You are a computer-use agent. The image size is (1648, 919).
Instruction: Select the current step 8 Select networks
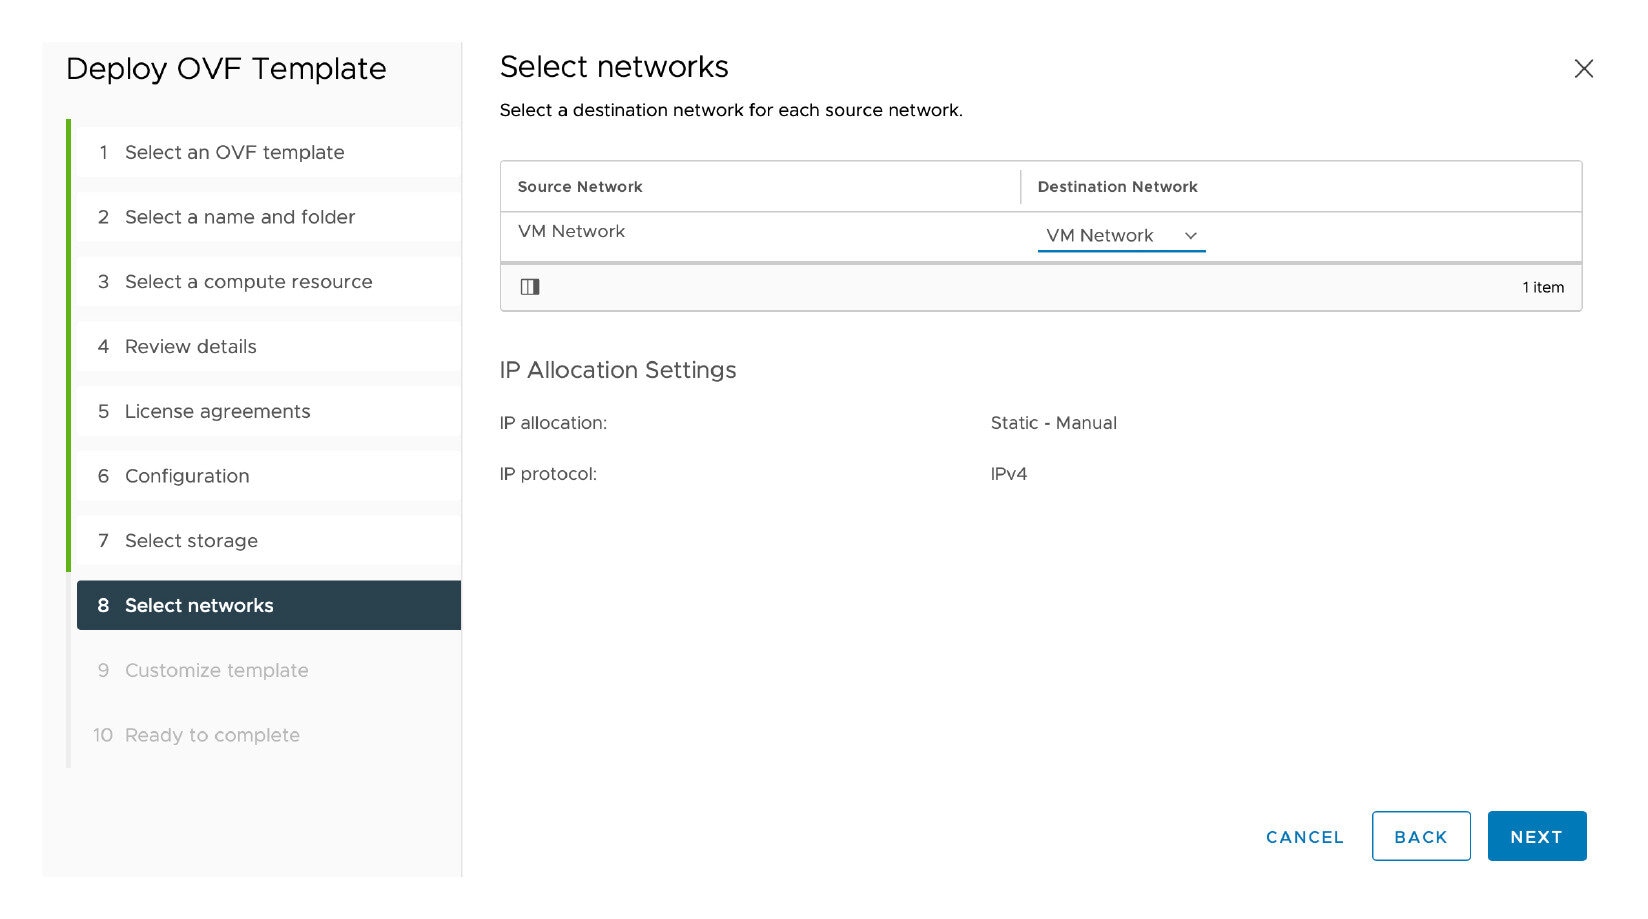point(199,606)
